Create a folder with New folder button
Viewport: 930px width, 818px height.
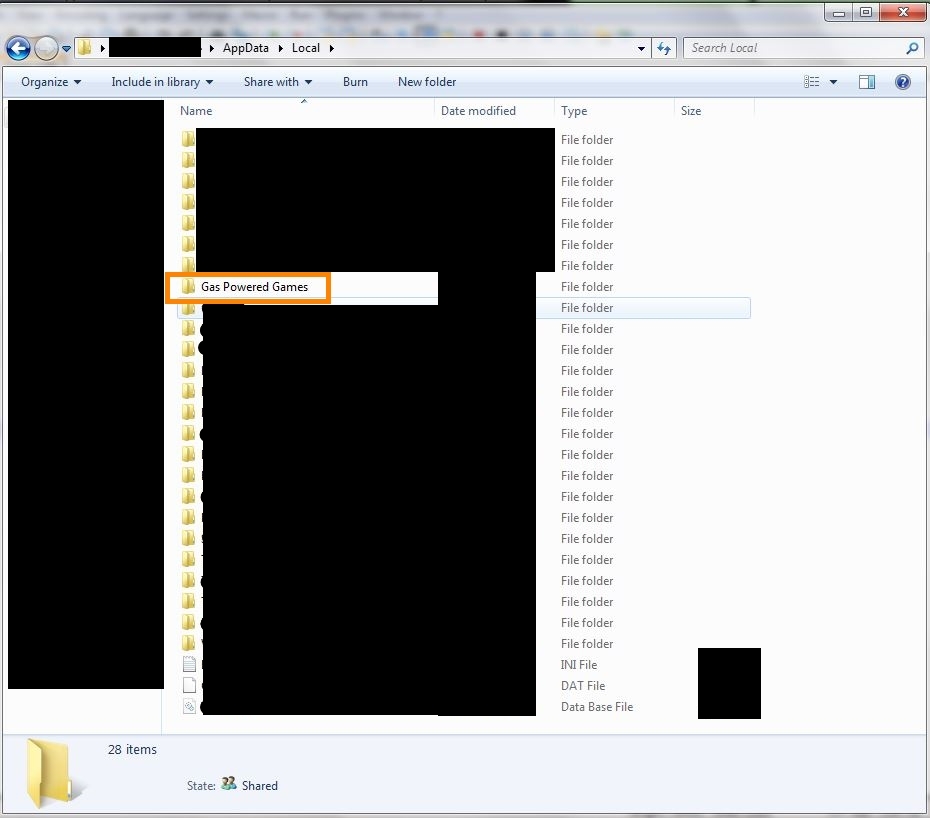pos(427,82)
